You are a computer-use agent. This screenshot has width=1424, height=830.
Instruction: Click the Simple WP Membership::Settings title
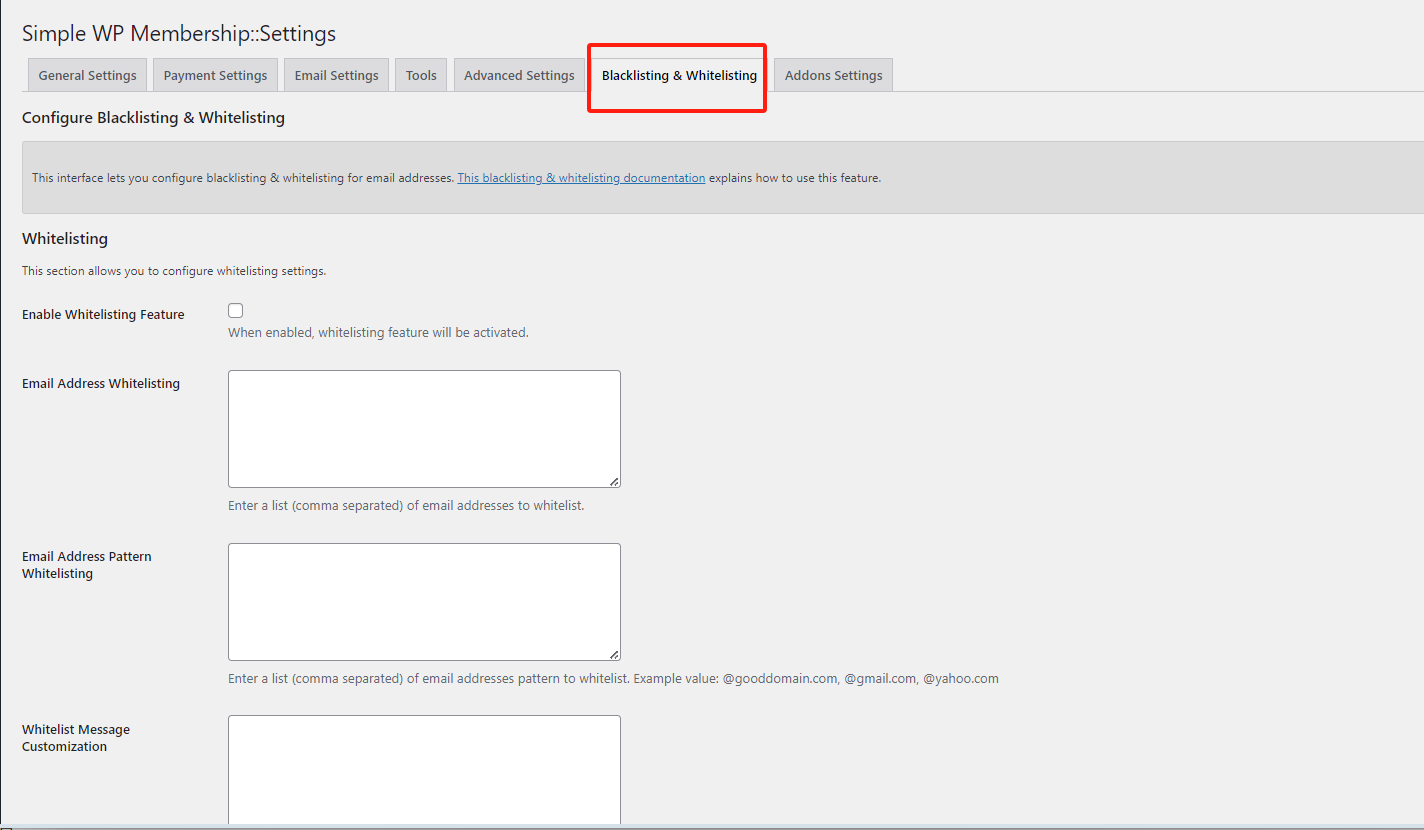coord(178,33)
